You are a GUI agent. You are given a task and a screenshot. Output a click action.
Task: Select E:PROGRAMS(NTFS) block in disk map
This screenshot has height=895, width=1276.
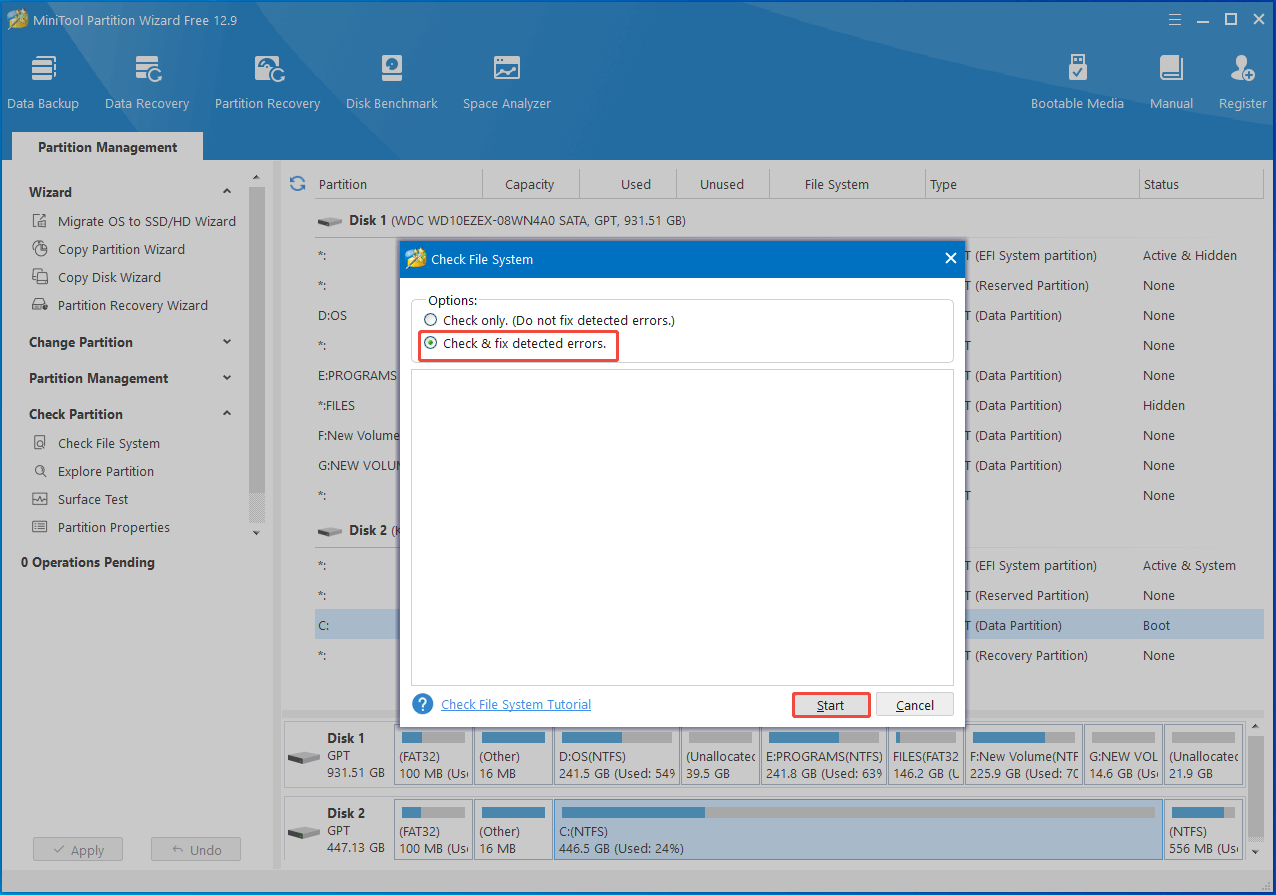823,755
